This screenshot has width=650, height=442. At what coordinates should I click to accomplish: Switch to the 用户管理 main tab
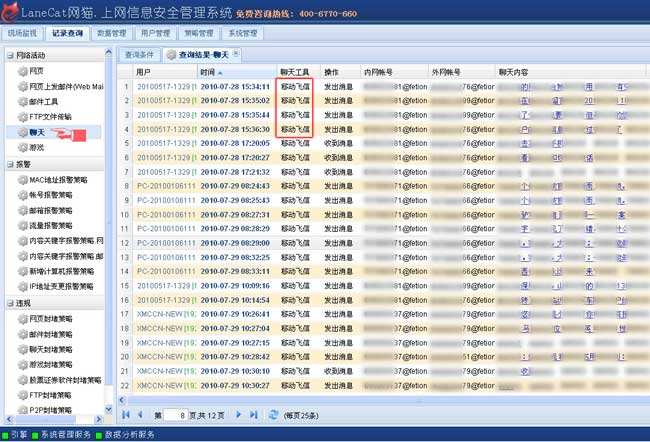155,33
